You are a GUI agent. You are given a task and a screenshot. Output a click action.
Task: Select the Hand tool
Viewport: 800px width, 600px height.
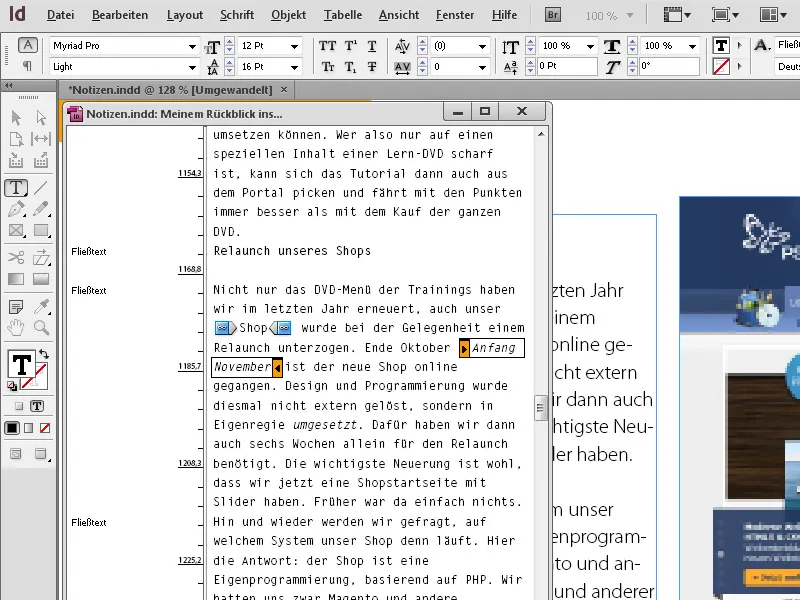point(16,327)
